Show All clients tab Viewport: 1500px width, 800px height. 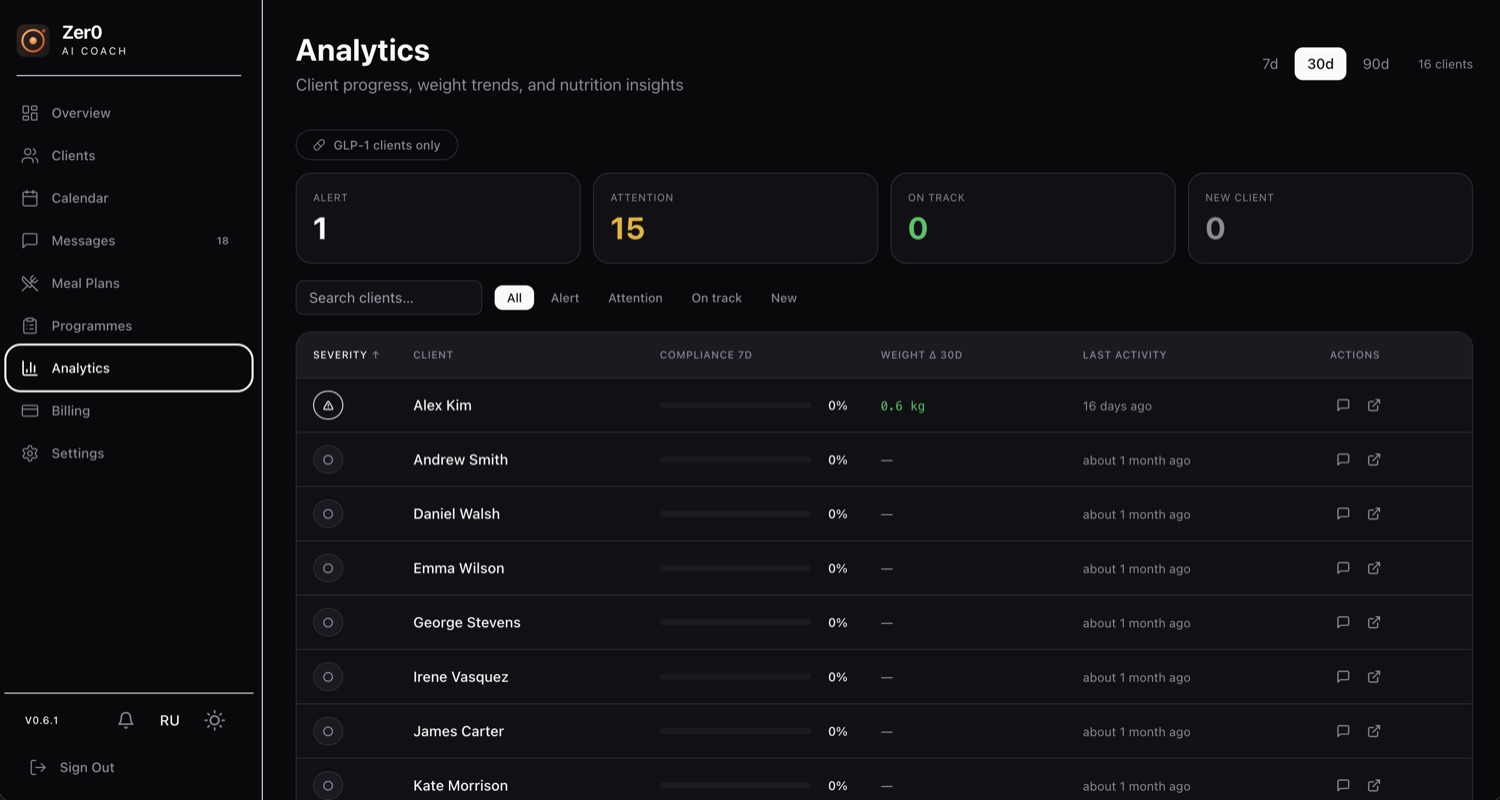coord(514,298)
